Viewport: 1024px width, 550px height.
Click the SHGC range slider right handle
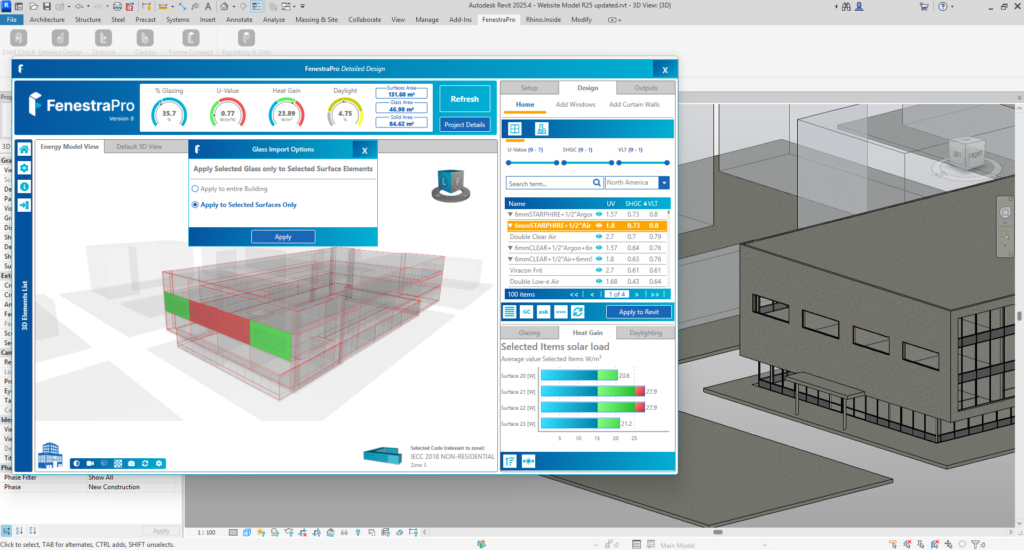coord(611,163)
